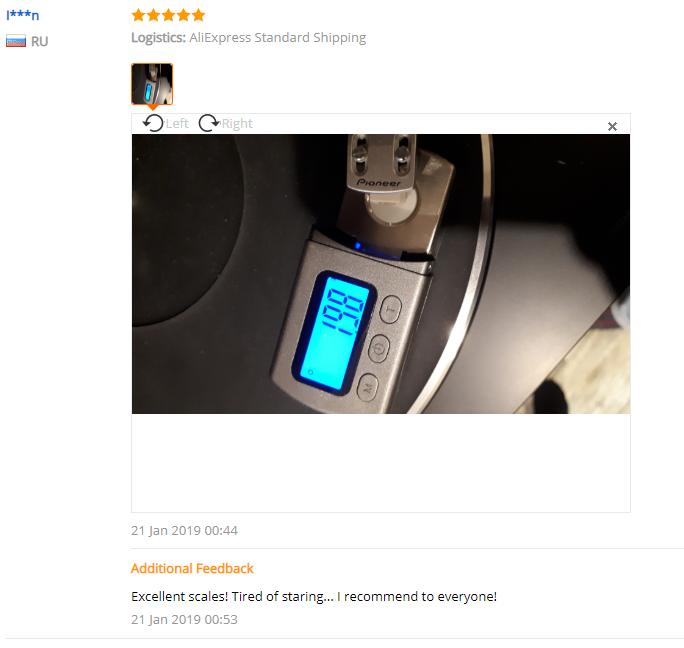Screen dimensions: 684x648
Task: Click the first orange rating star
Action: 138,15
